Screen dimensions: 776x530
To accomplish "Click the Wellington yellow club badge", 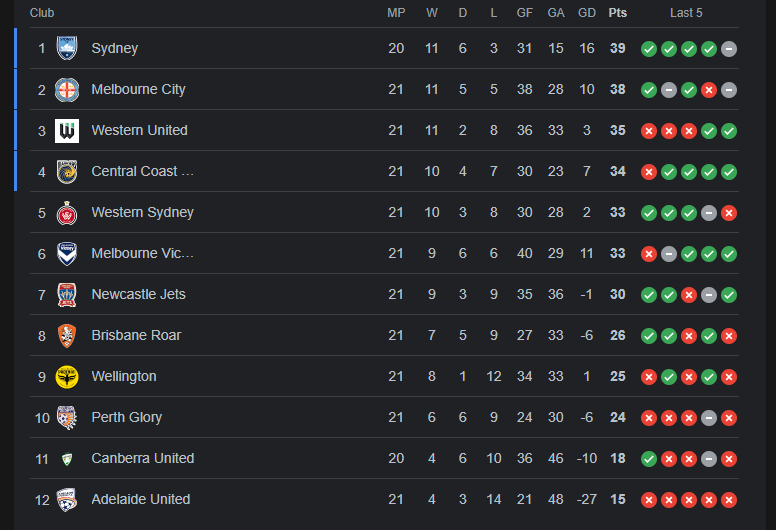I will (x=67, y=376).
